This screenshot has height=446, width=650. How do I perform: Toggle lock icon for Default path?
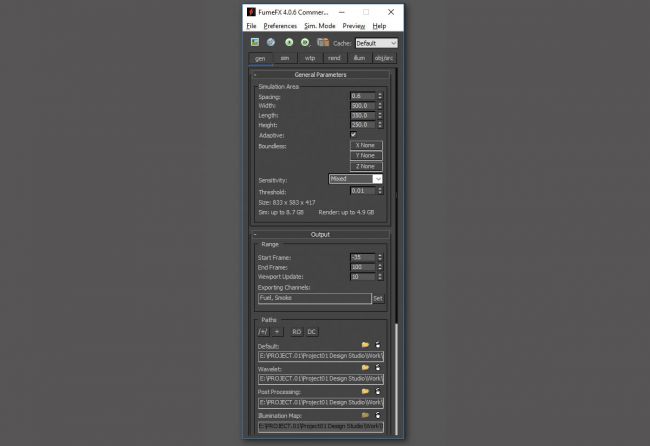coord(378,344)
